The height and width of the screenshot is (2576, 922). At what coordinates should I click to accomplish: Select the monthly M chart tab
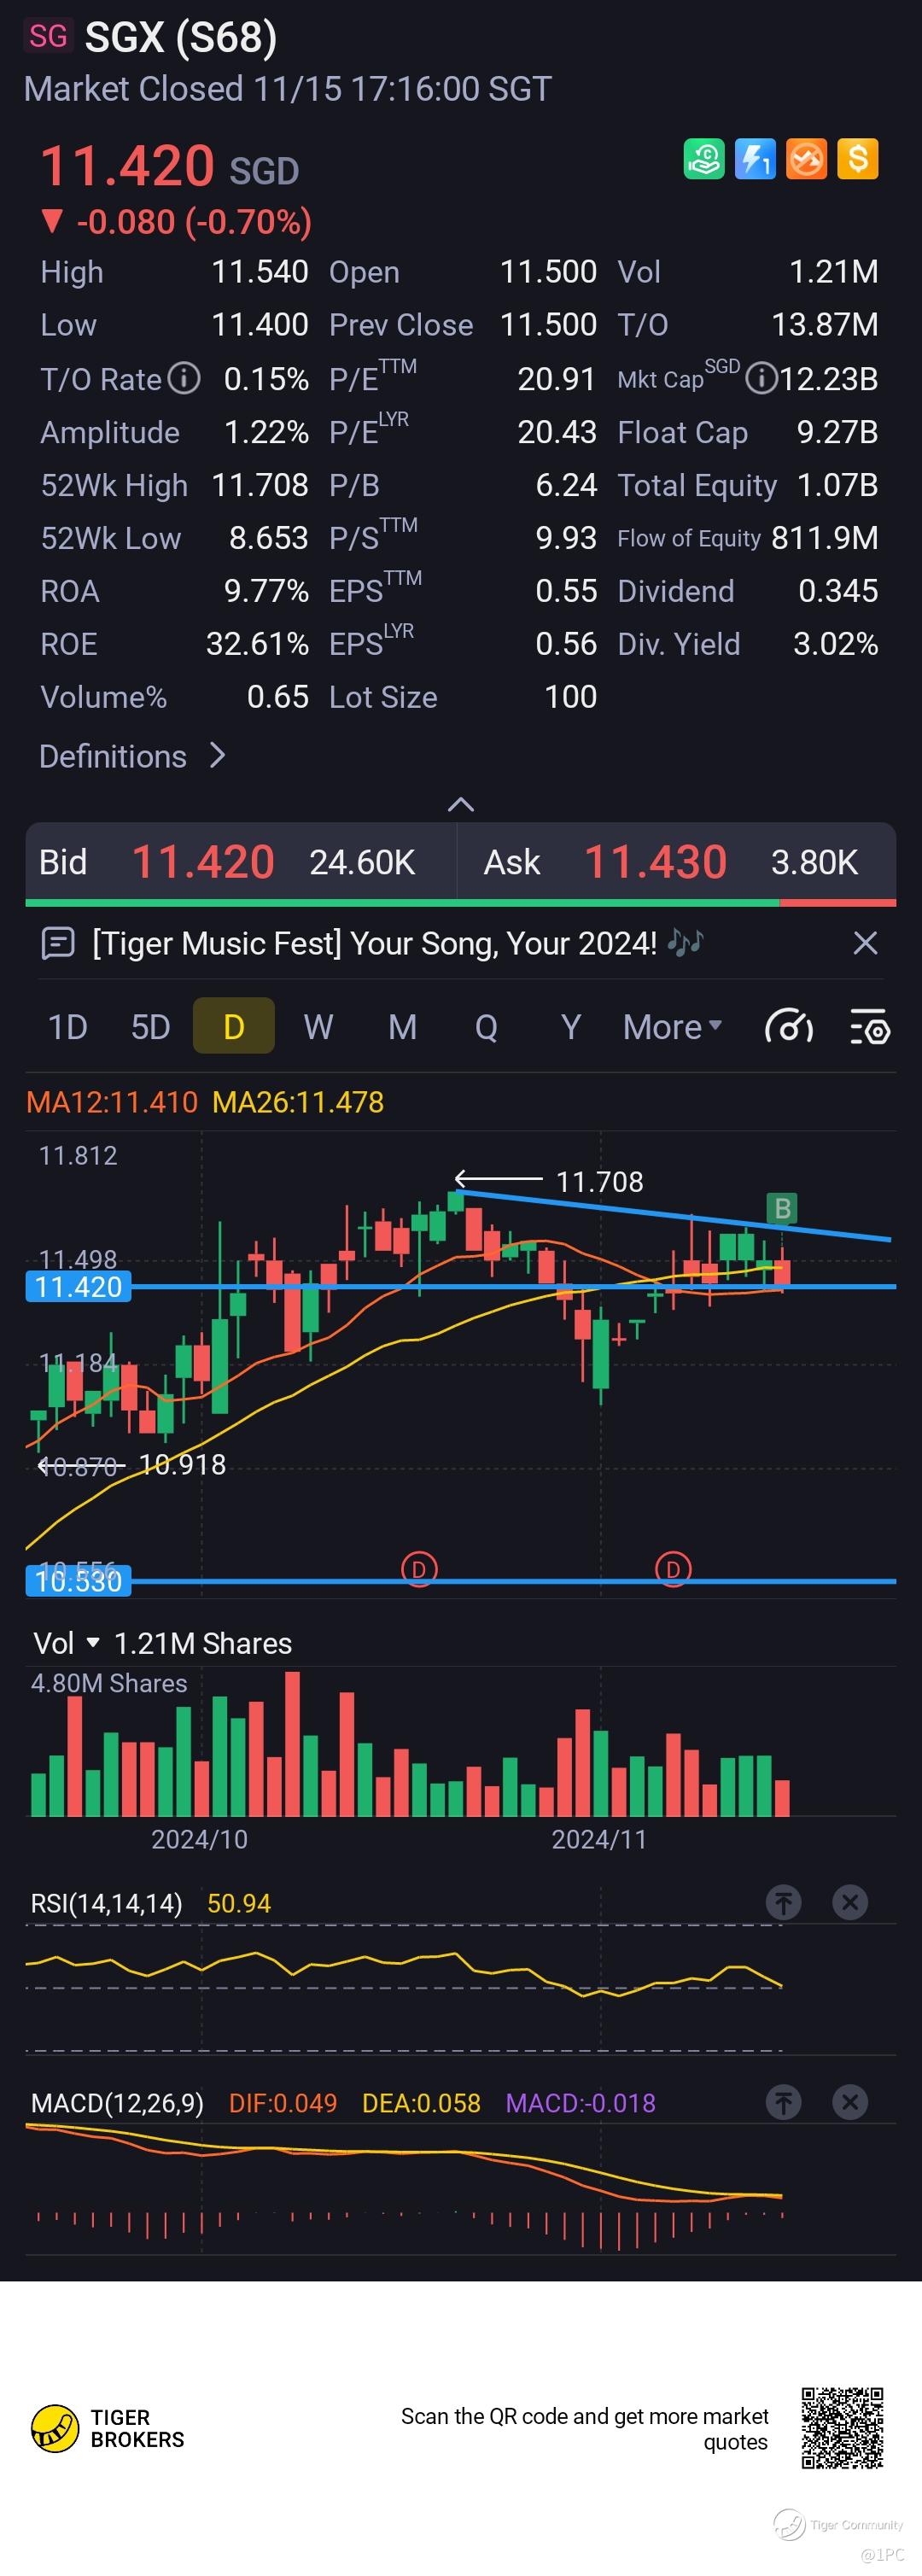pos(402,1027)
